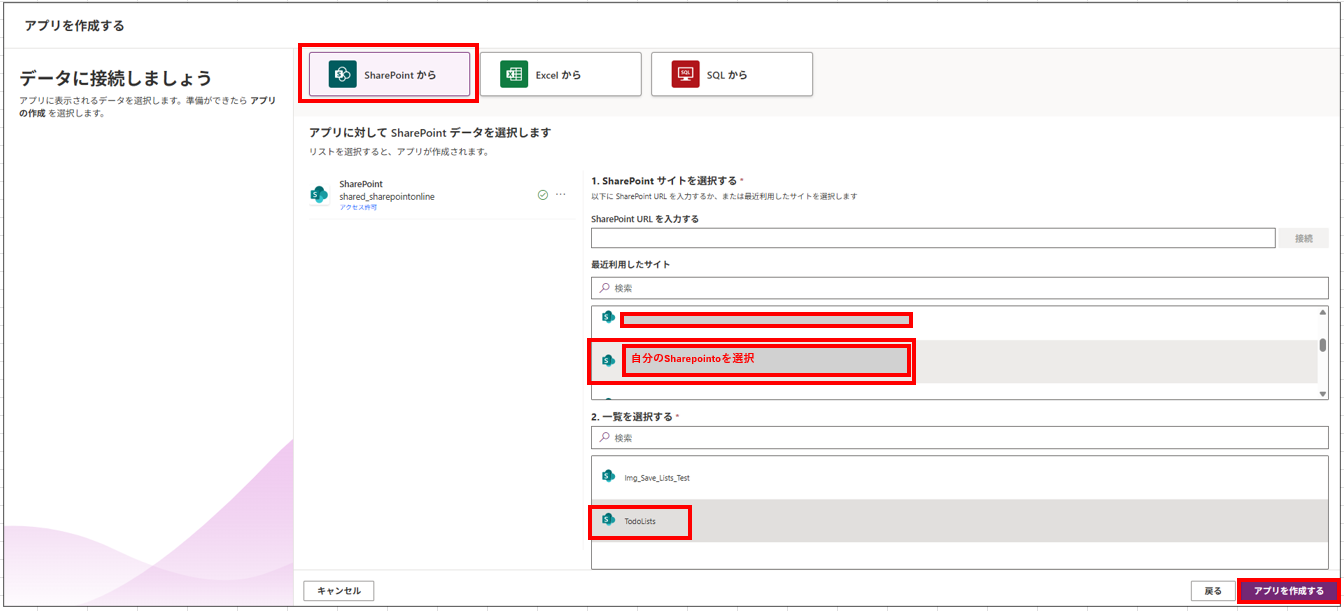Click the 戻る button

[1212, 591]
